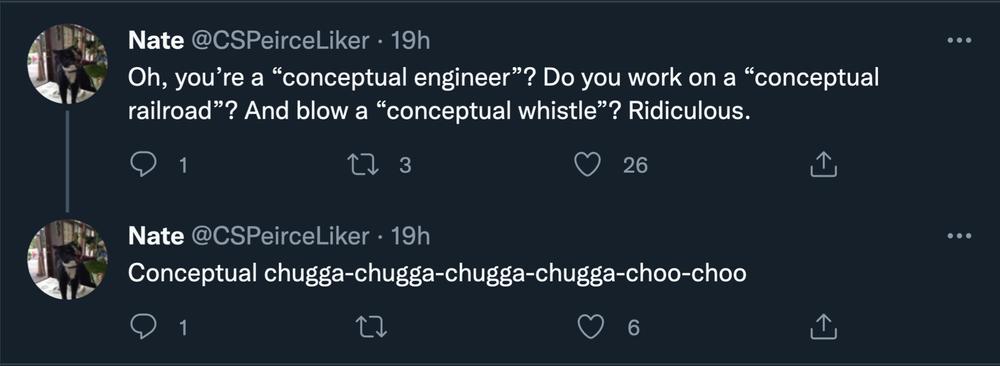Reply to the conceptual engineer tweet
This screenshot has height=366, width=1000.
tap(141, 166)
